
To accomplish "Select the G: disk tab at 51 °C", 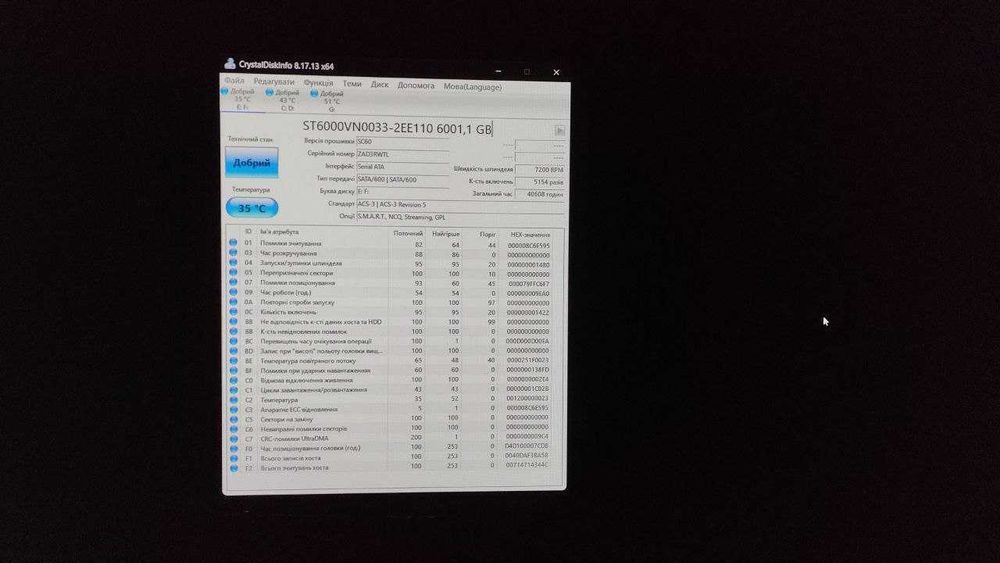I will point(328,101).
